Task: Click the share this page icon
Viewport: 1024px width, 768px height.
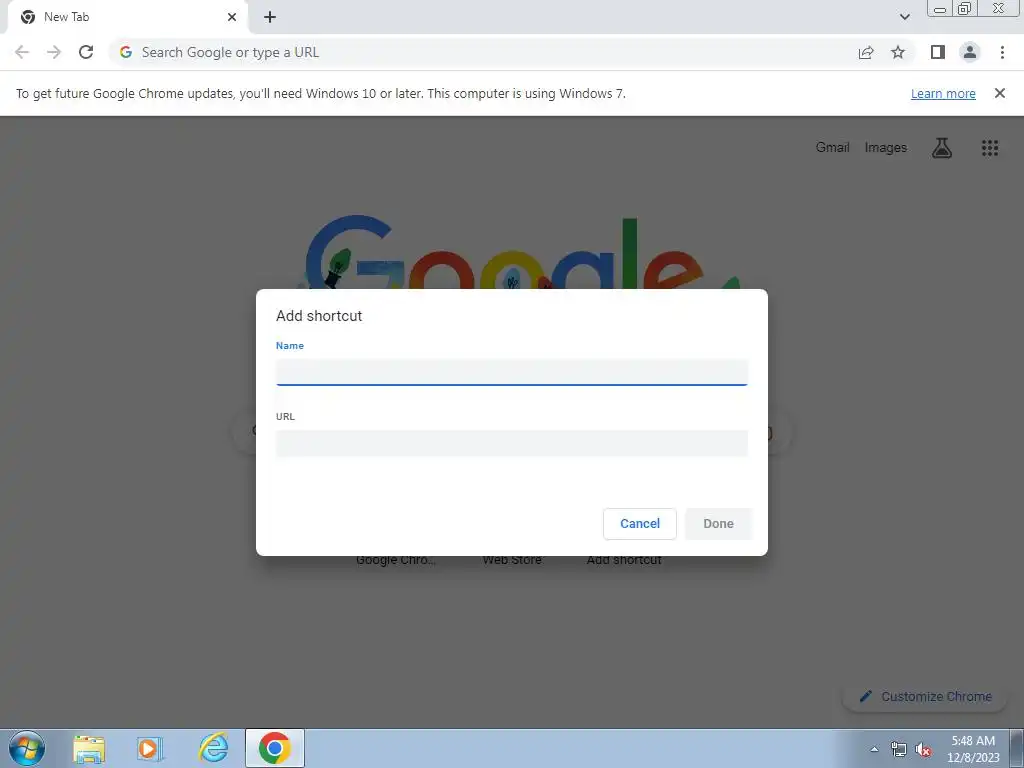Action: coord(866,52)
